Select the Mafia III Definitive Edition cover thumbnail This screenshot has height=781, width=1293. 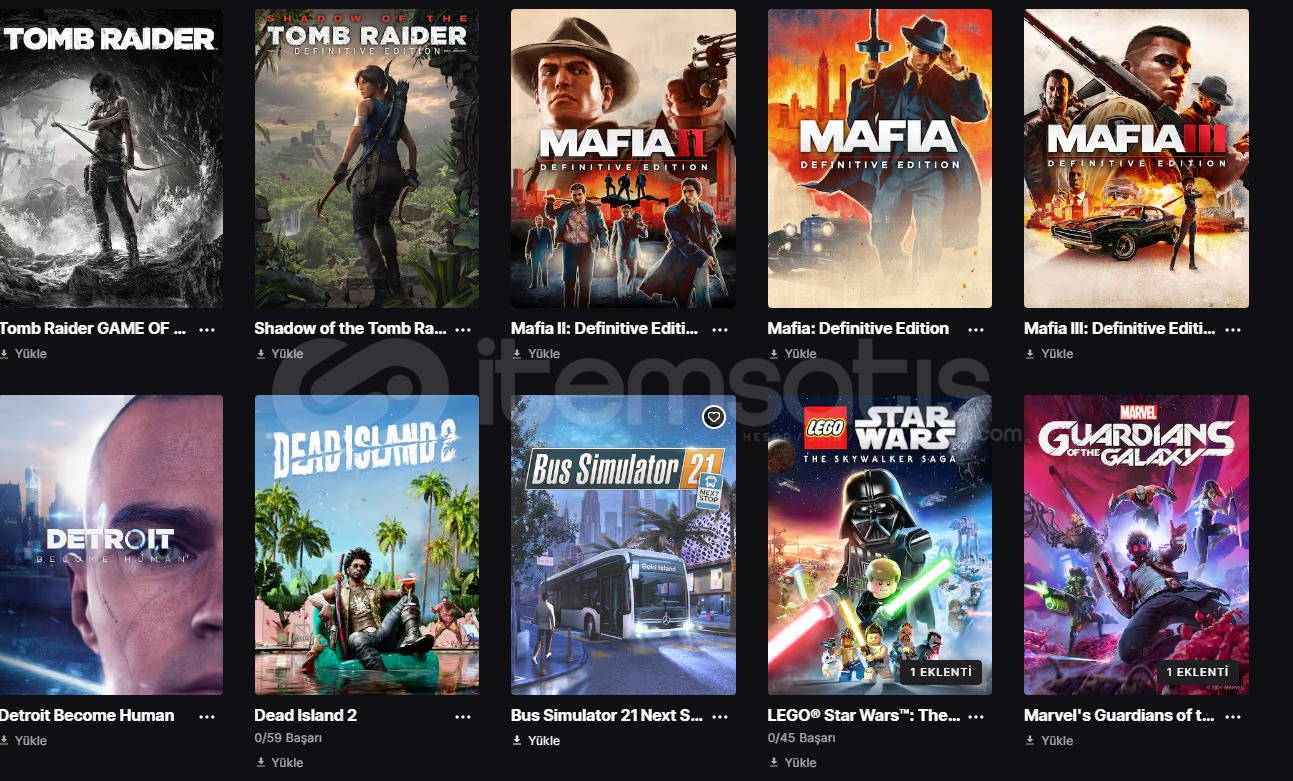pyautogui.click(x=1136, y=158)
